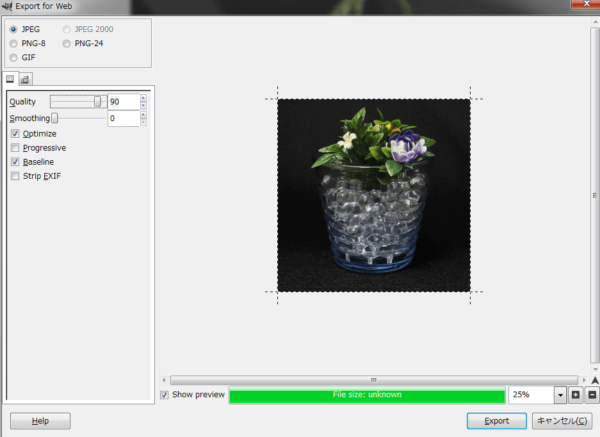
Task: Choose the PNG-24 format option
Action: (67, 44)
